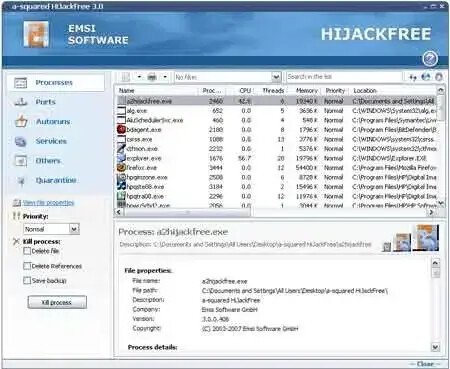Click the hpqste08.exe icon in list

pos(121,186)
